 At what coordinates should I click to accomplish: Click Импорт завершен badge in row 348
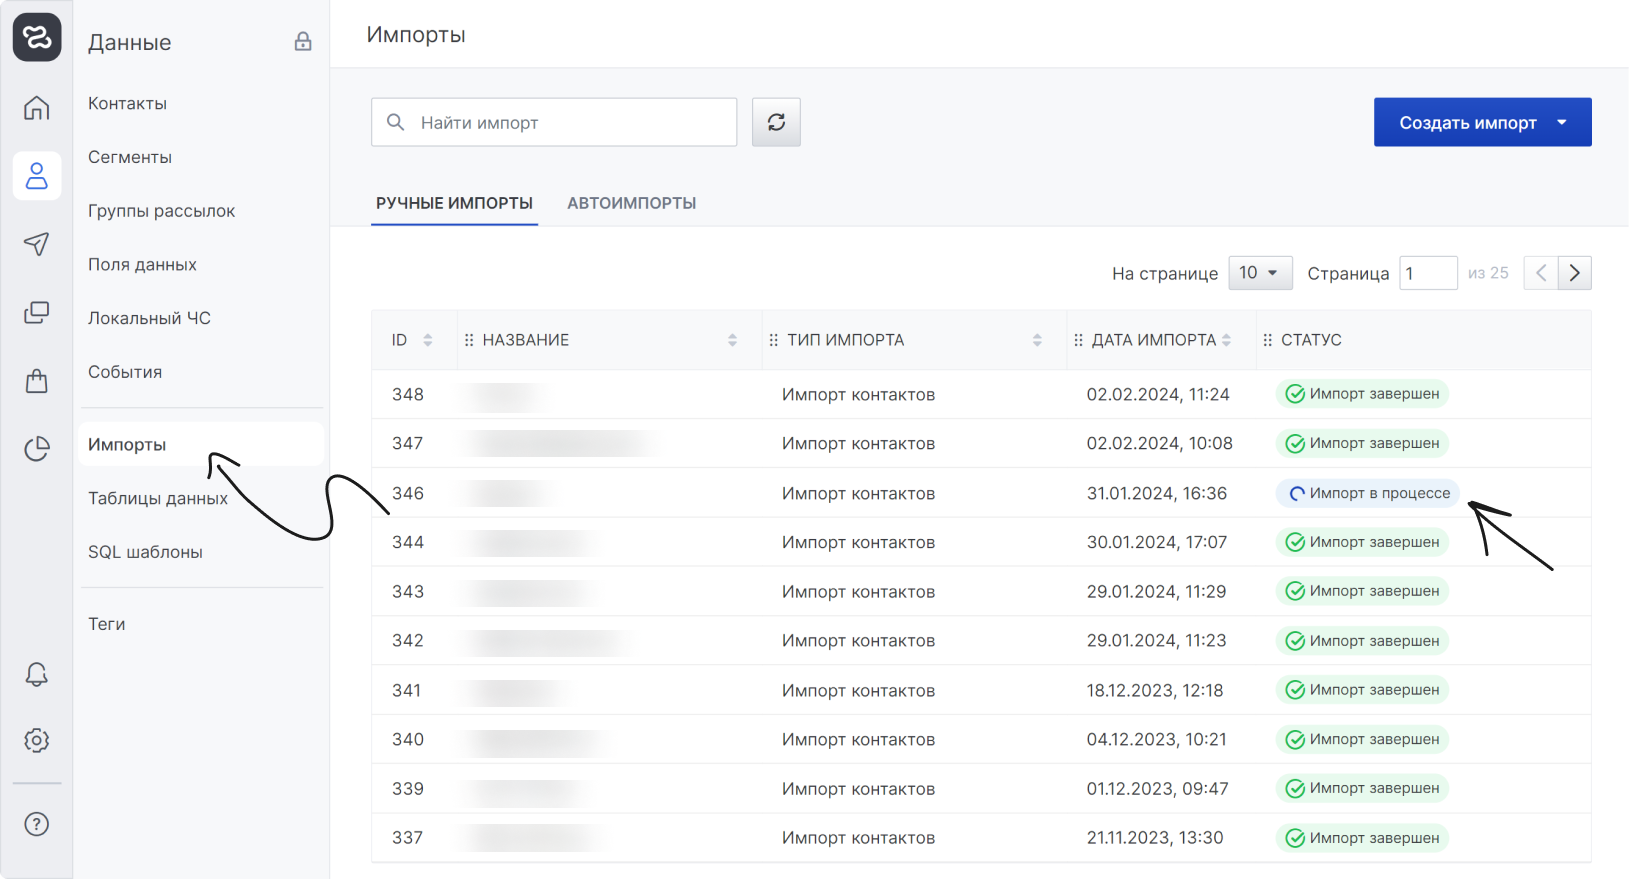1362,394
